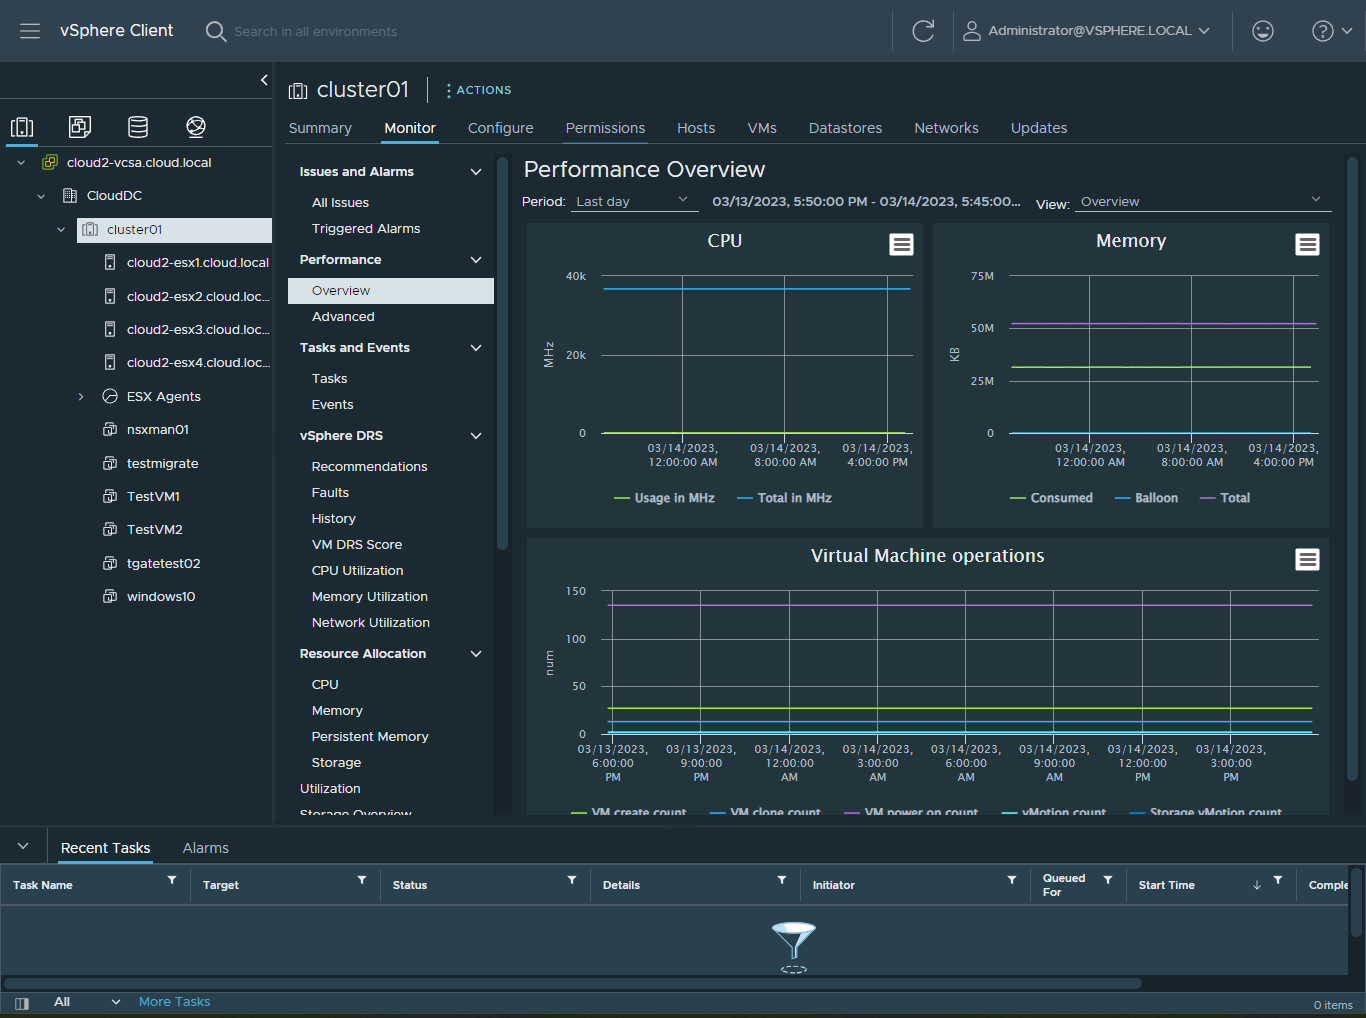Switch to the Summary tab
The image size is (1366, 1018).
pyautogui.click(x=320, y=128)
